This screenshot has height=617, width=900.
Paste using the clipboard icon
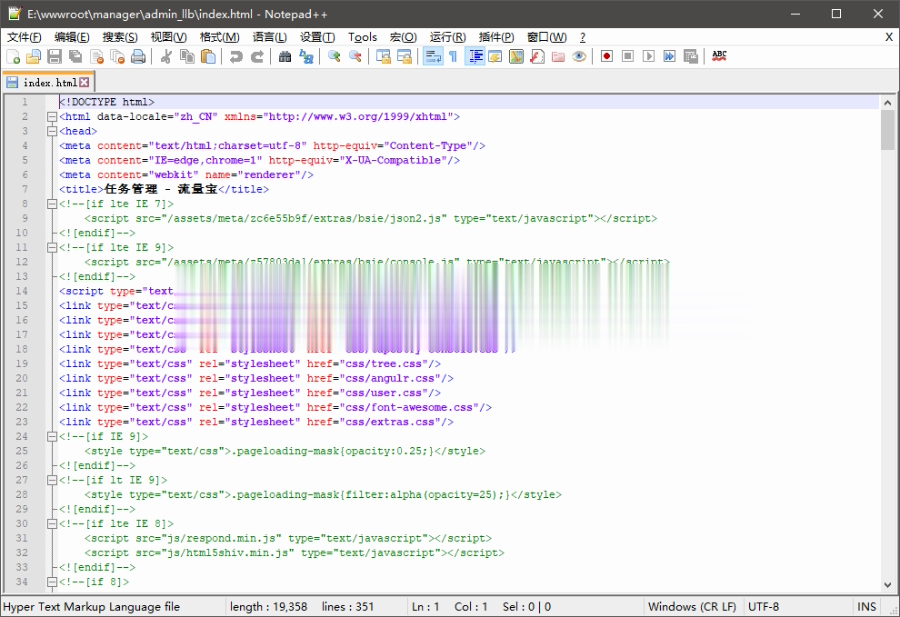tap(208, 56)
